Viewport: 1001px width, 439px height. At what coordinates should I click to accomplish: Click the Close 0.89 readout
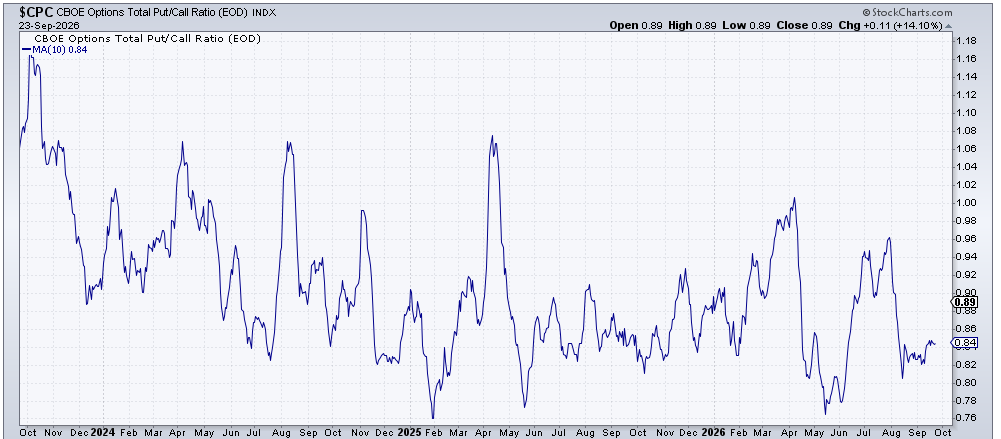click(804, 26)
